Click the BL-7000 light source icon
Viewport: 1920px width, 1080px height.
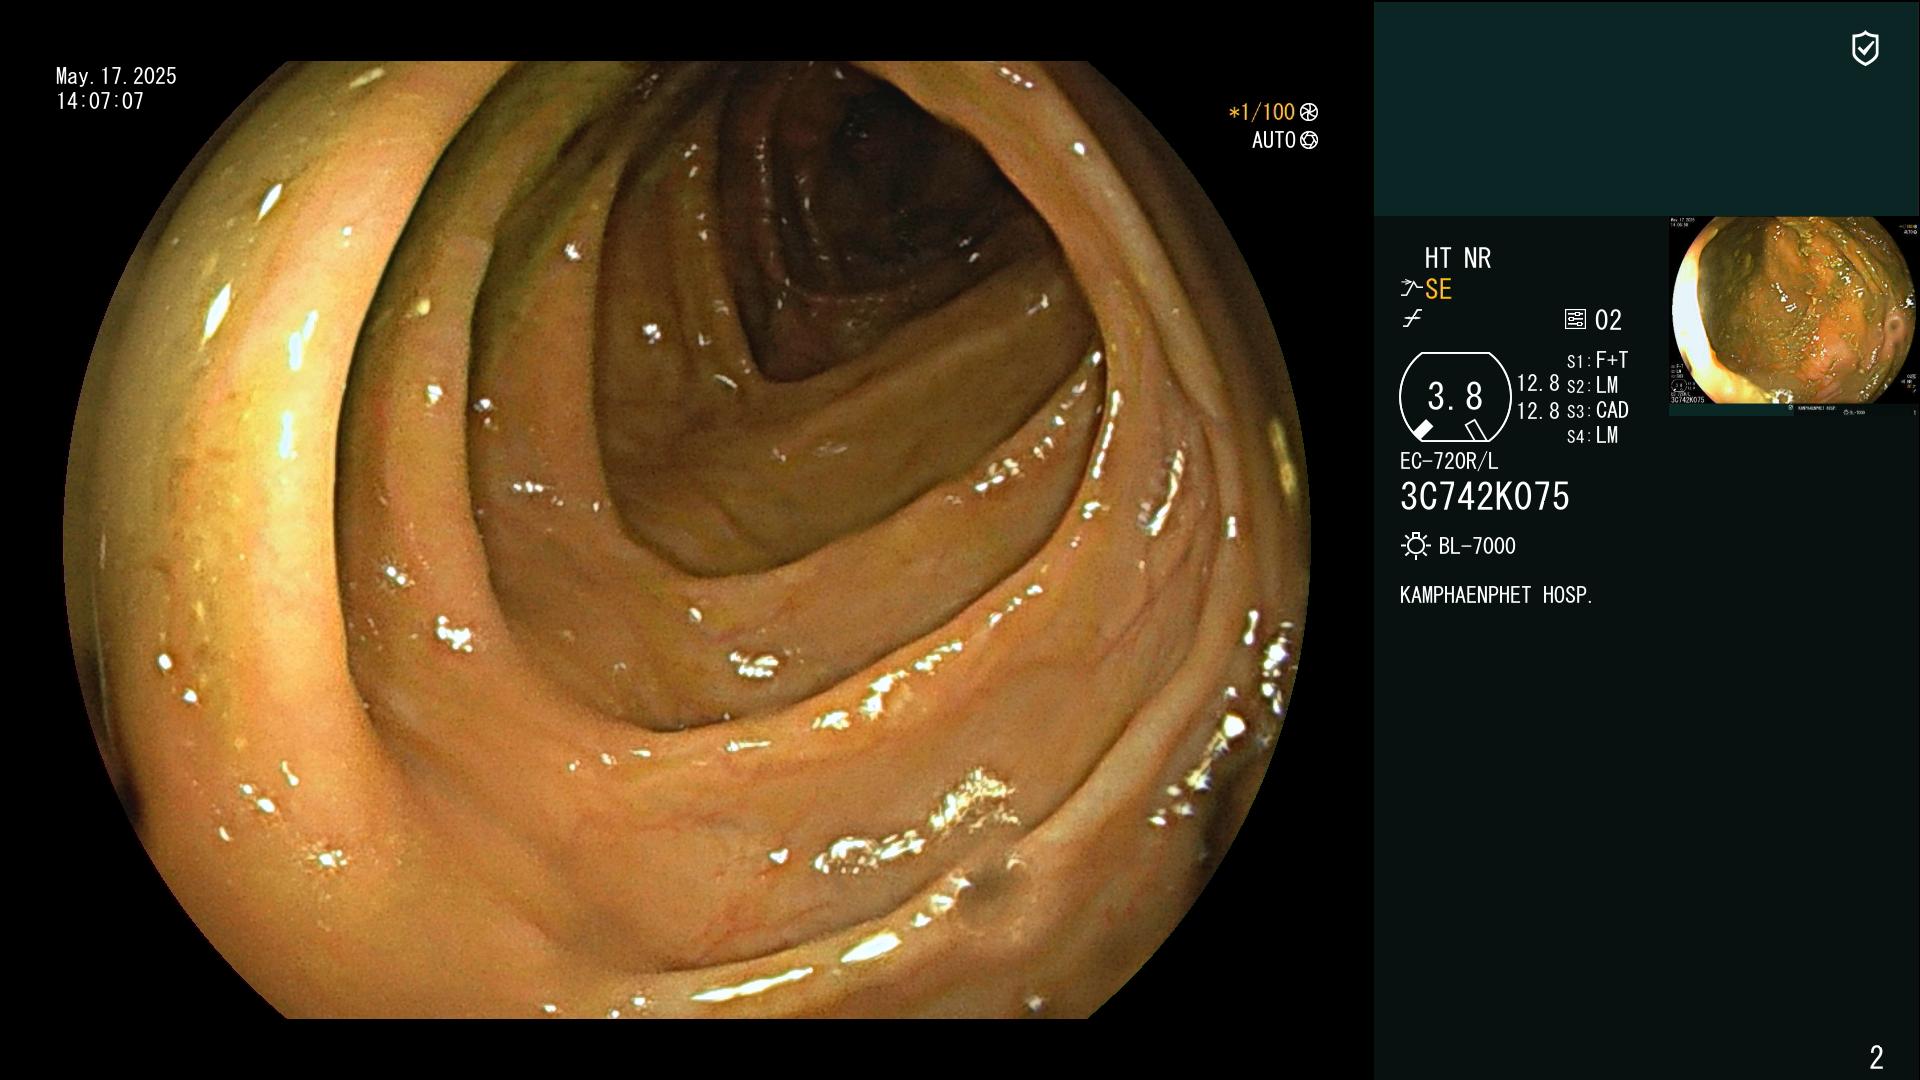click(x=1415, y=545)
